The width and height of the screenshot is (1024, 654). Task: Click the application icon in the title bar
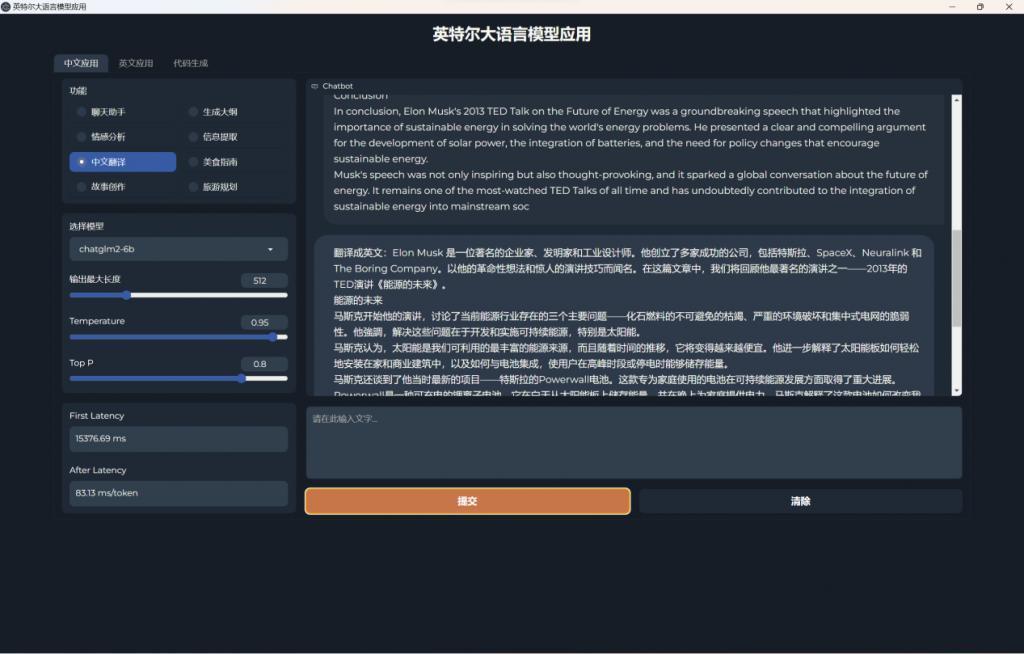(x=8, y=6)
